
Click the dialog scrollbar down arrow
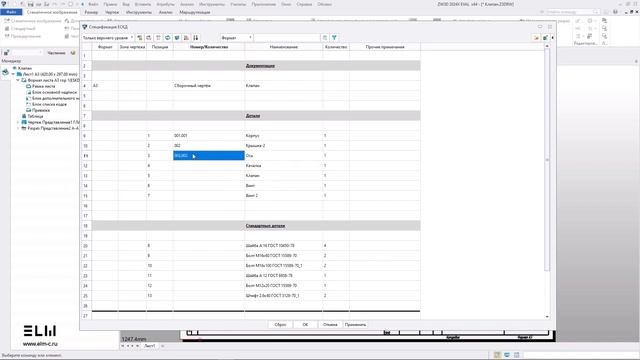(547, 317)
